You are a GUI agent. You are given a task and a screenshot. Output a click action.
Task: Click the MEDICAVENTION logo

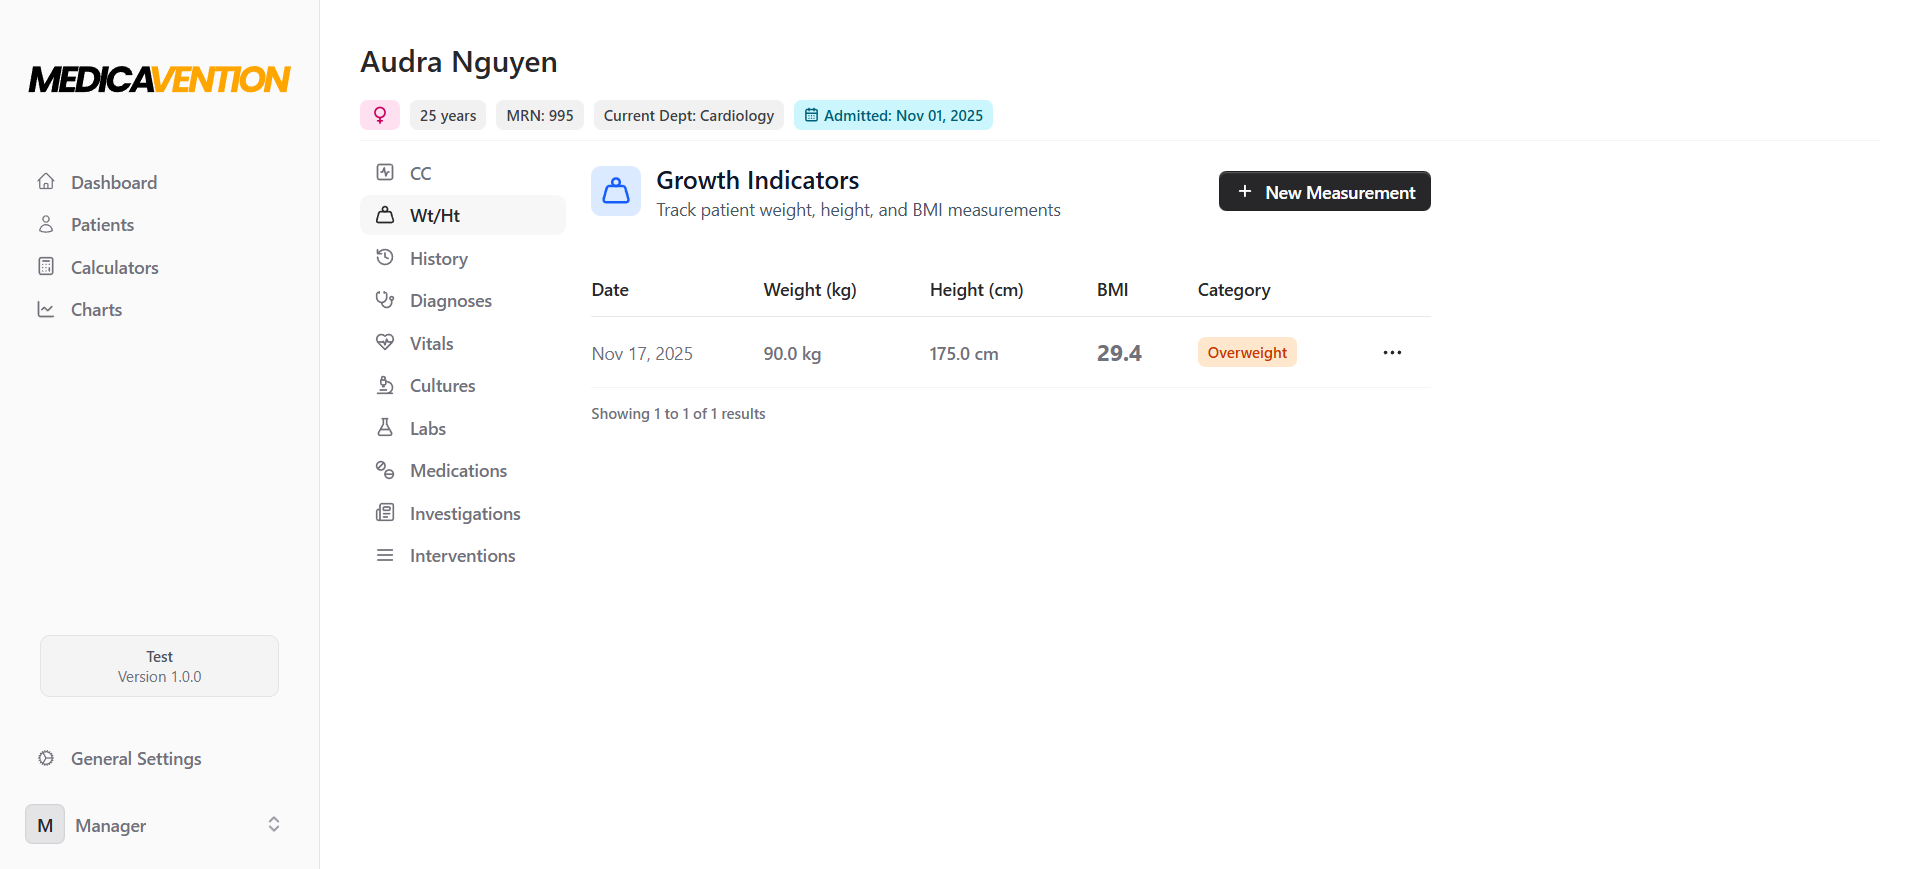[x=160, y=79]
